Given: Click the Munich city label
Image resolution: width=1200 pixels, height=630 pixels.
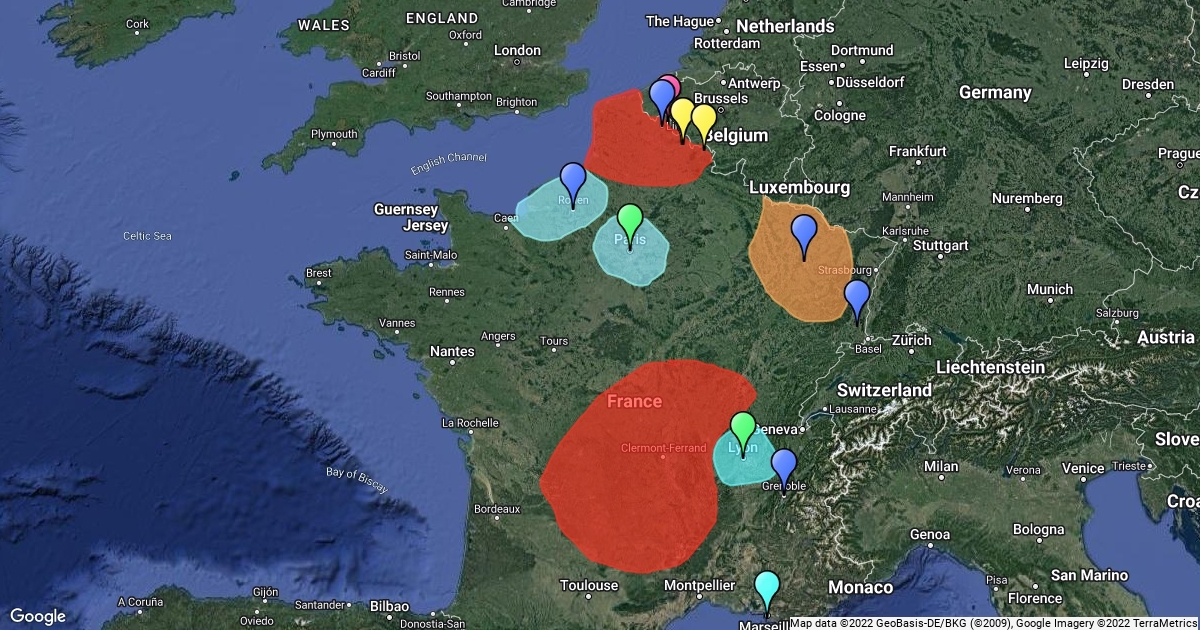Looking at the screenshot, I should tap(1049, 289).
